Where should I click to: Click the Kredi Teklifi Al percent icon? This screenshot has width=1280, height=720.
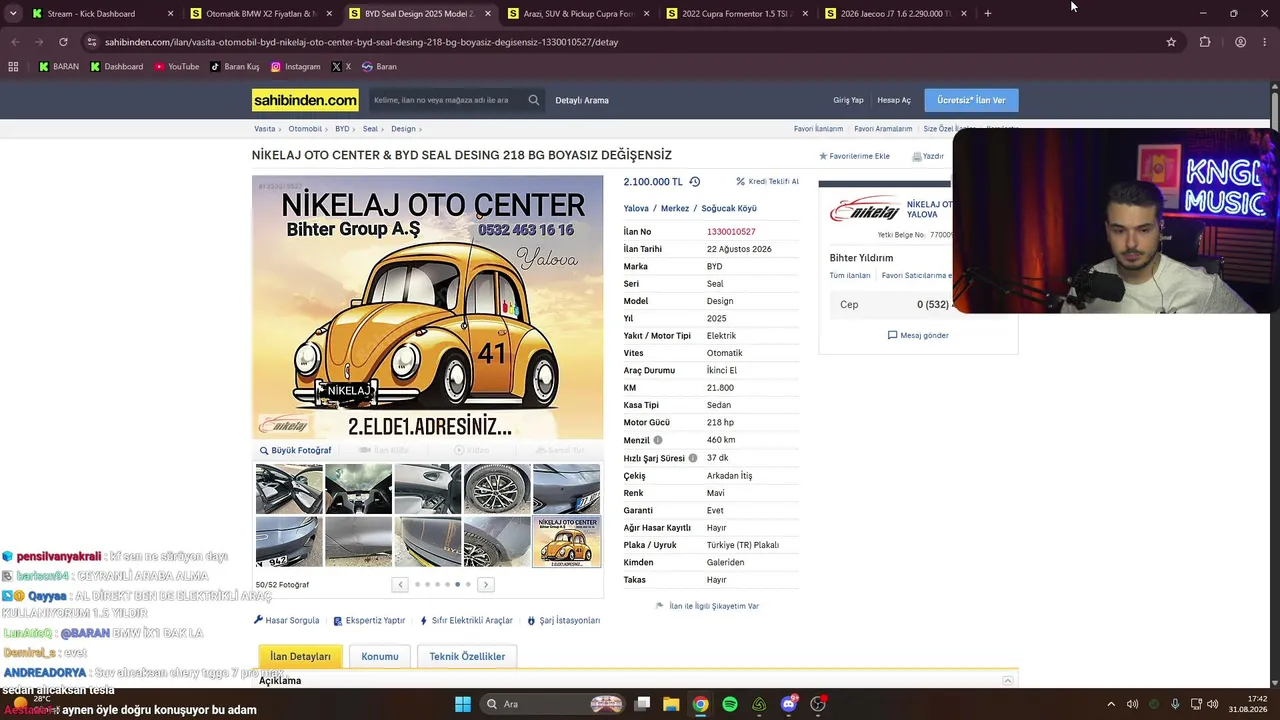[740, 182]
